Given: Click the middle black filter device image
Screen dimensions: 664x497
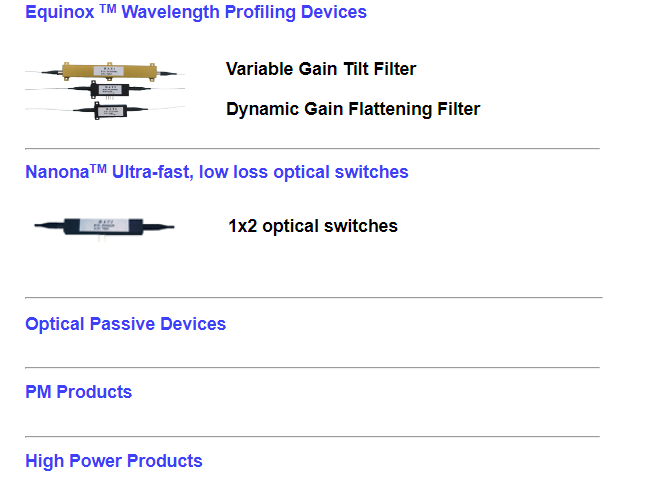Looking at the screenshot, I should click(x=106, y=91).
